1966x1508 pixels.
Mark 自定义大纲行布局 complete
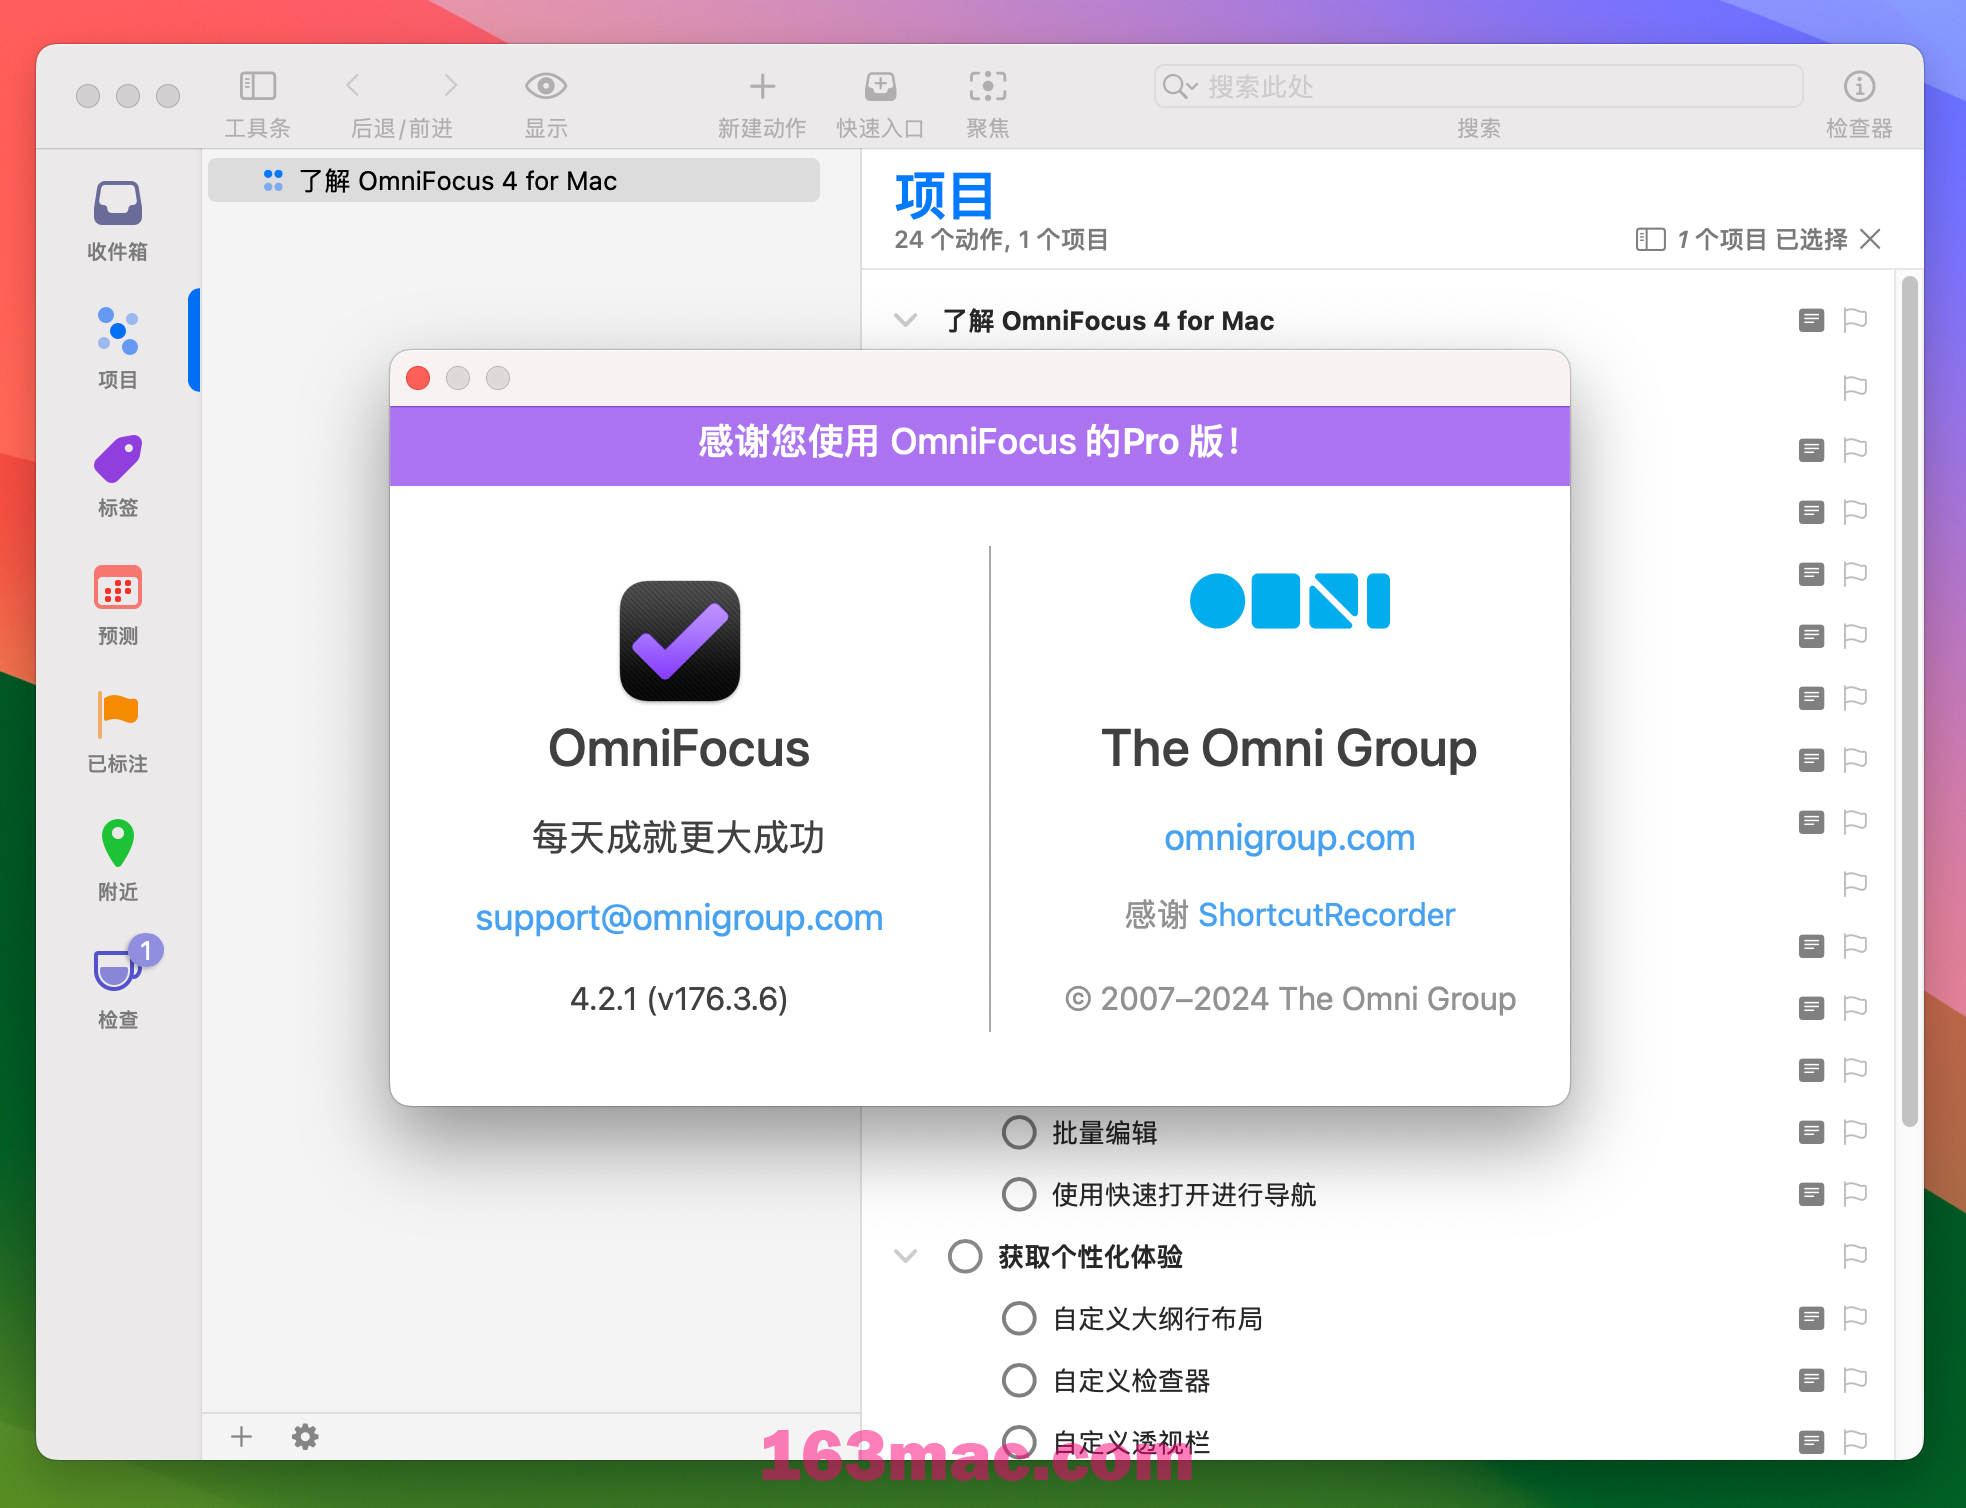(x=1019, y=1319)
